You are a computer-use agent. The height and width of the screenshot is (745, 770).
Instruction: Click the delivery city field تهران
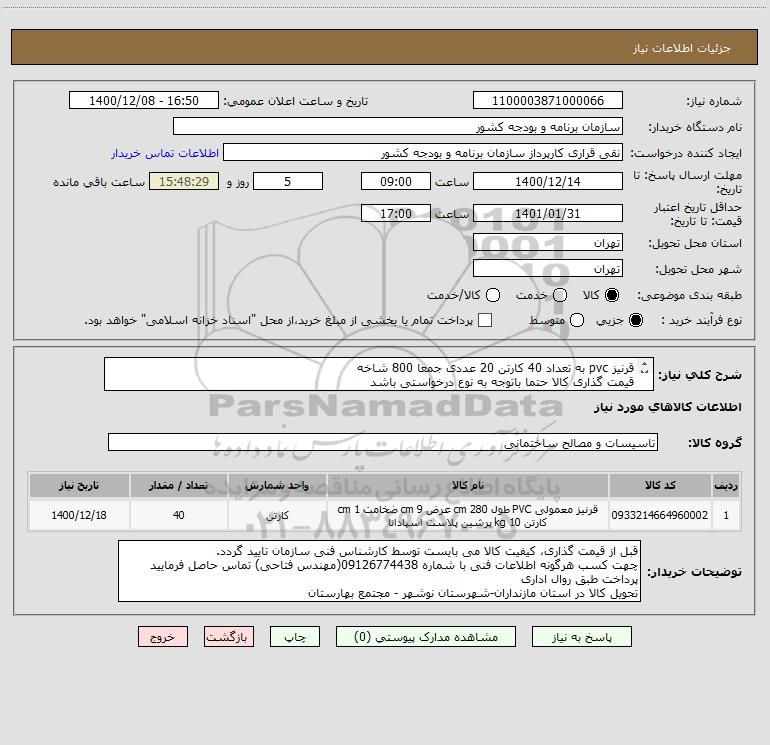click(548, 269)
